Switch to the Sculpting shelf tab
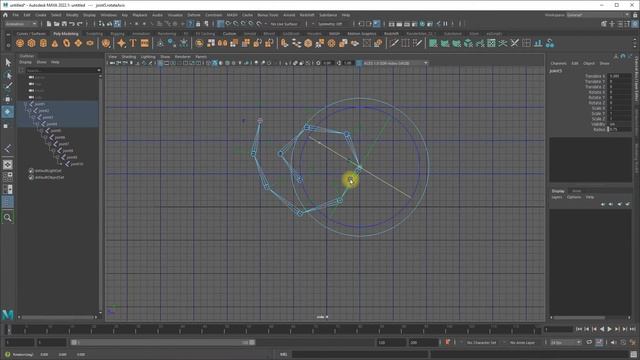 (94, 34)
